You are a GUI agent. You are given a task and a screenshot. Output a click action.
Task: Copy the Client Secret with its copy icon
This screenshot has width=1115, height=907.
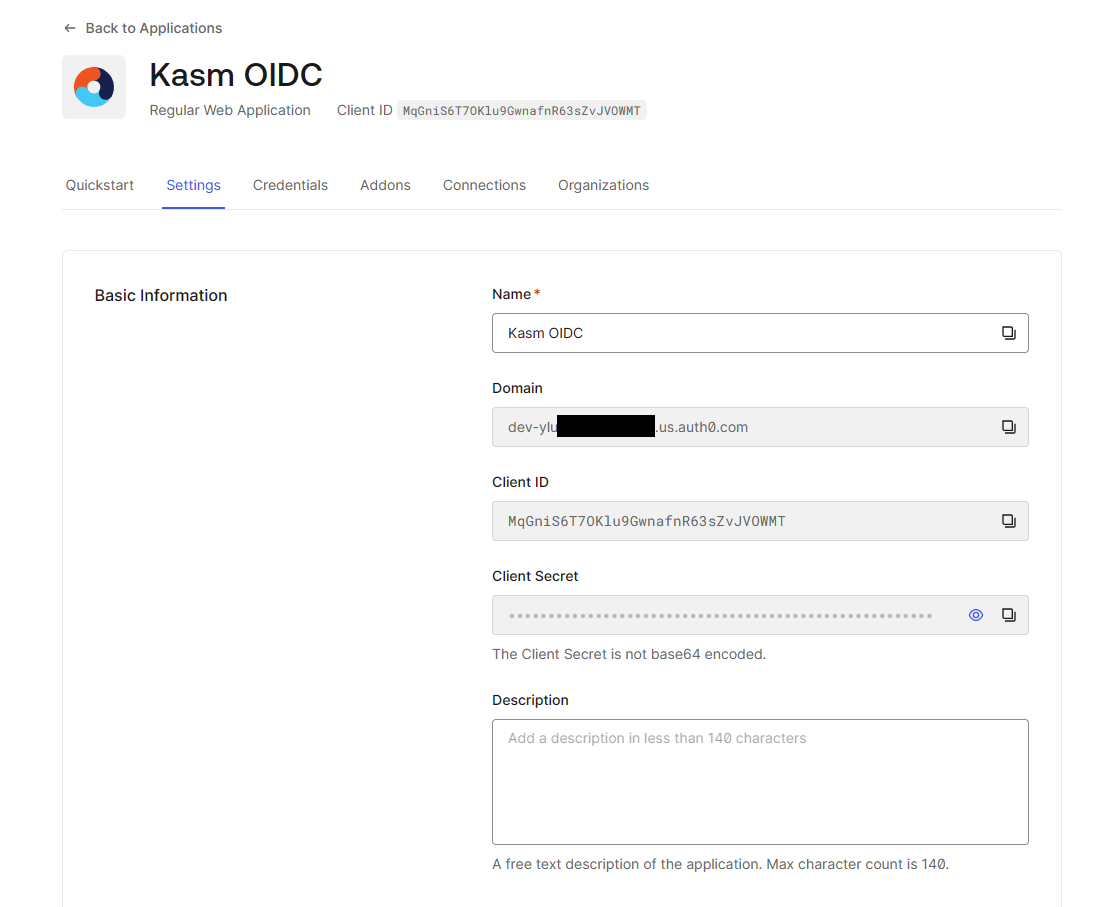pyautogui.click(x=1009, y=614)
